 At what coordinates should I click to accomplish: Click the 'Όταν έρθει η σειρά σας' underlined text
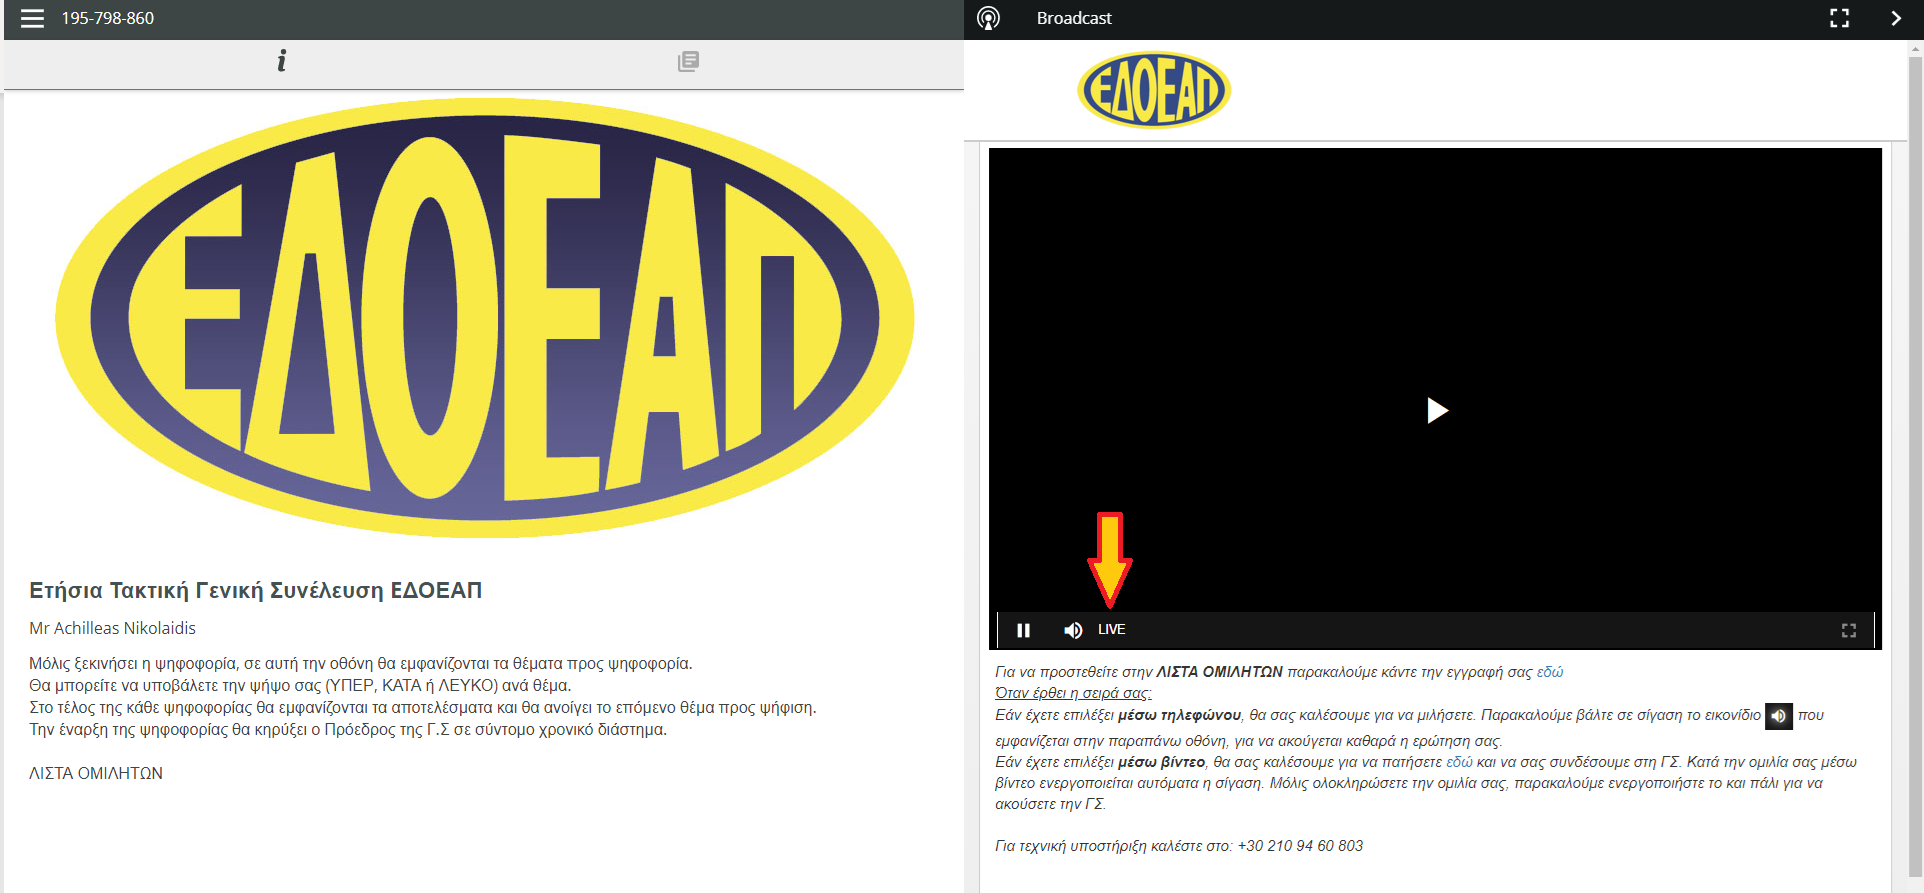[1073, 693]
